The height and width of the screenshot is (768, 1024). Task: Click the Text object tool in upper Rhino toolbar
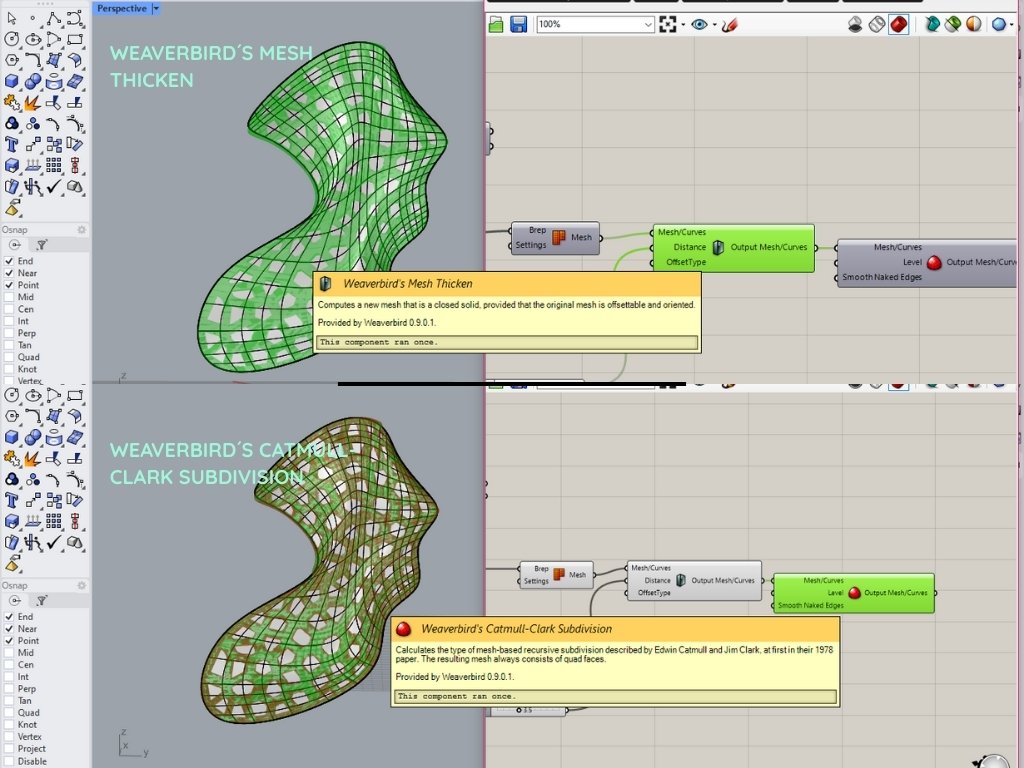tap(12, 144)
